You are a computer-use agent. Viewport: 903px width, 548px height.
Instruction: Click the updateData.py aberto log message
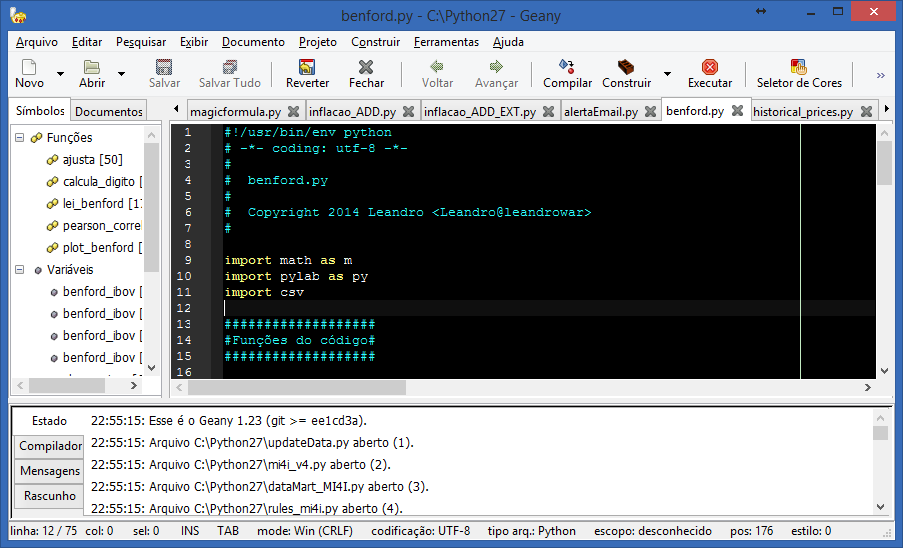(x=252, y=443)
